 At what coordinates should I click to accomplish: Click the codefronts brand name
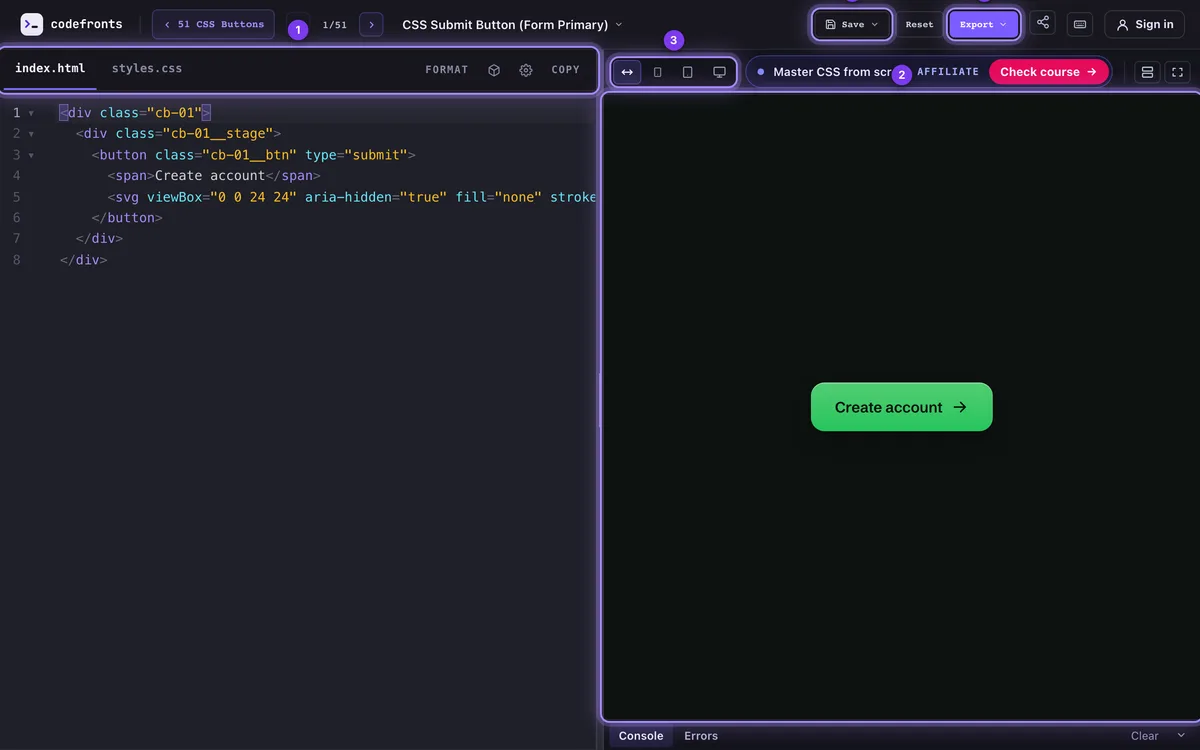tap(87, 24)
